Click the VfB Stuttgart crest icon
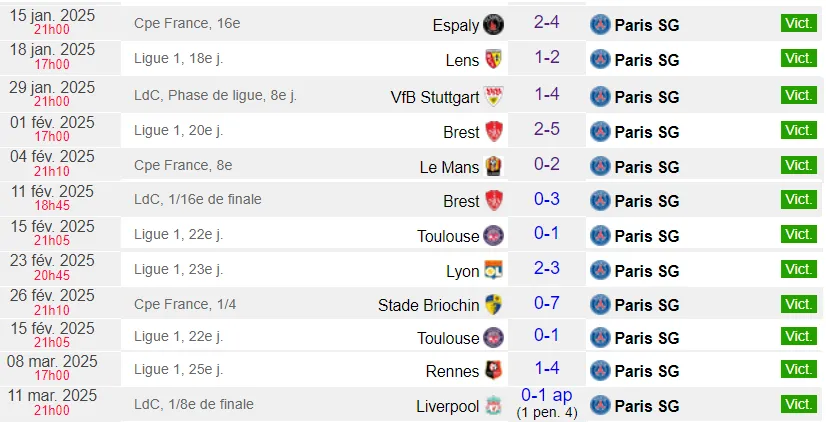 tap(494, 96)
